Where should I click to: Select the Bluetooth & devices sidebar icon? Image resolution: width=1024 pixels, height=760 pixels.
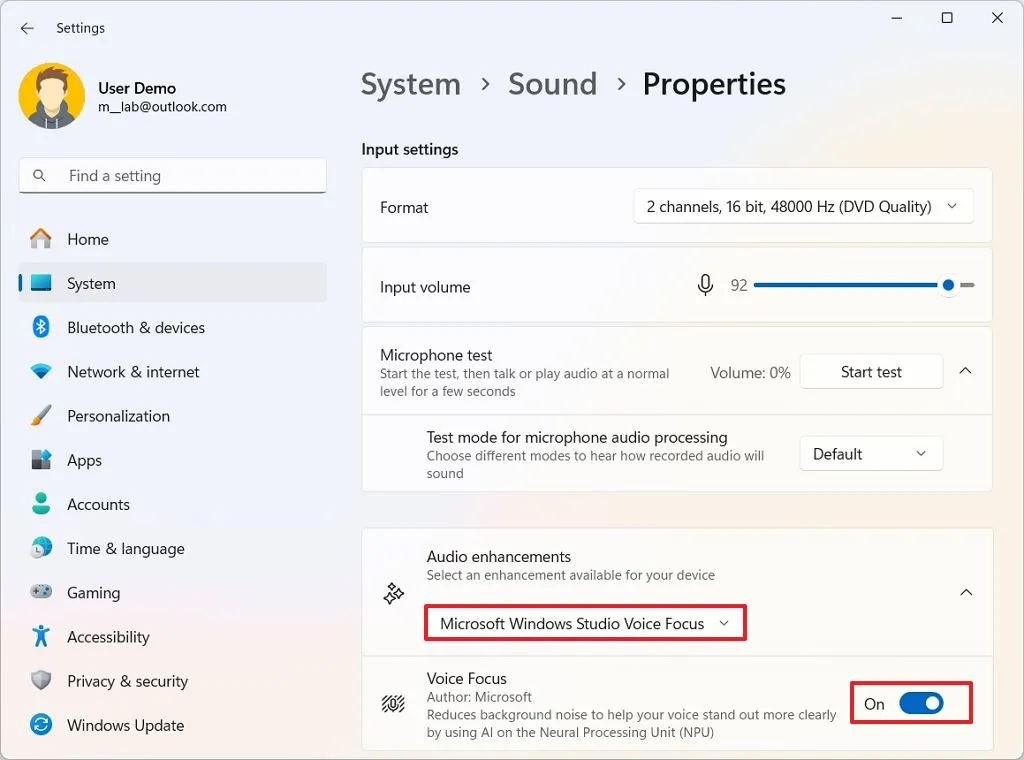tap(39, 327)
